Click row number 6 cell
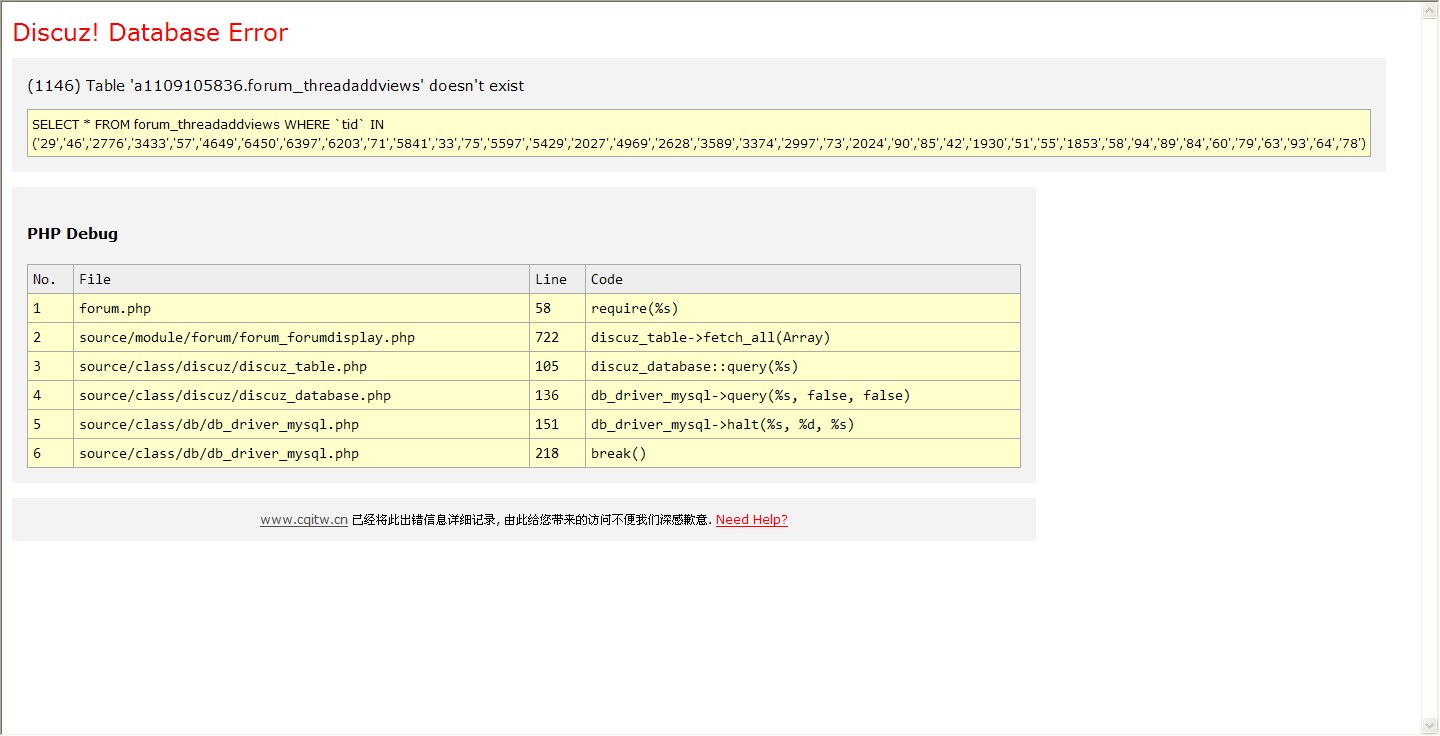Screen dimensions: 1440x736 pos(50,453)
